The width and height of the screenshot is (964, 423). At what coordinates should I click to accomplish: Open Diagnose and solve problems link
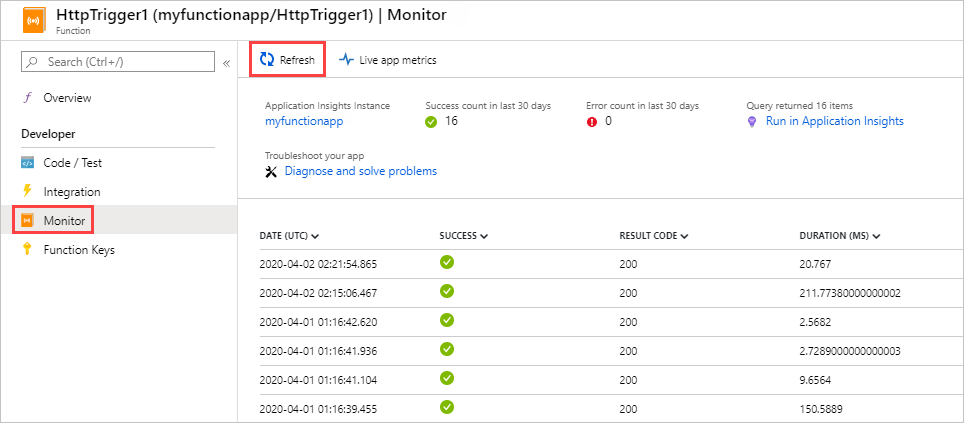[x=360, y=171]
